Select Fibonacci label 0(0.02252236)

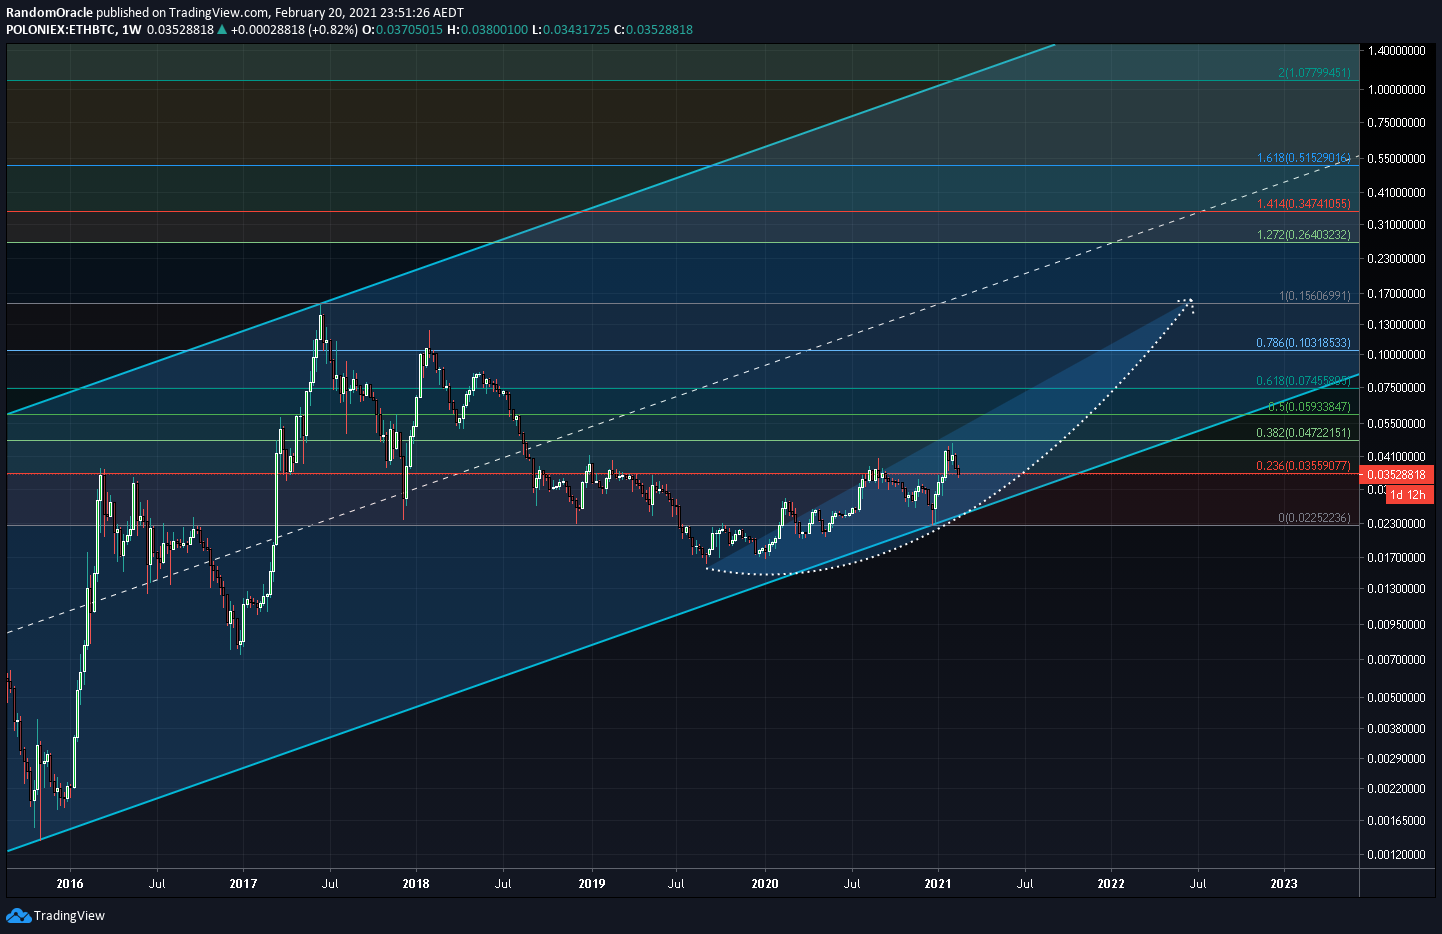1315,518
